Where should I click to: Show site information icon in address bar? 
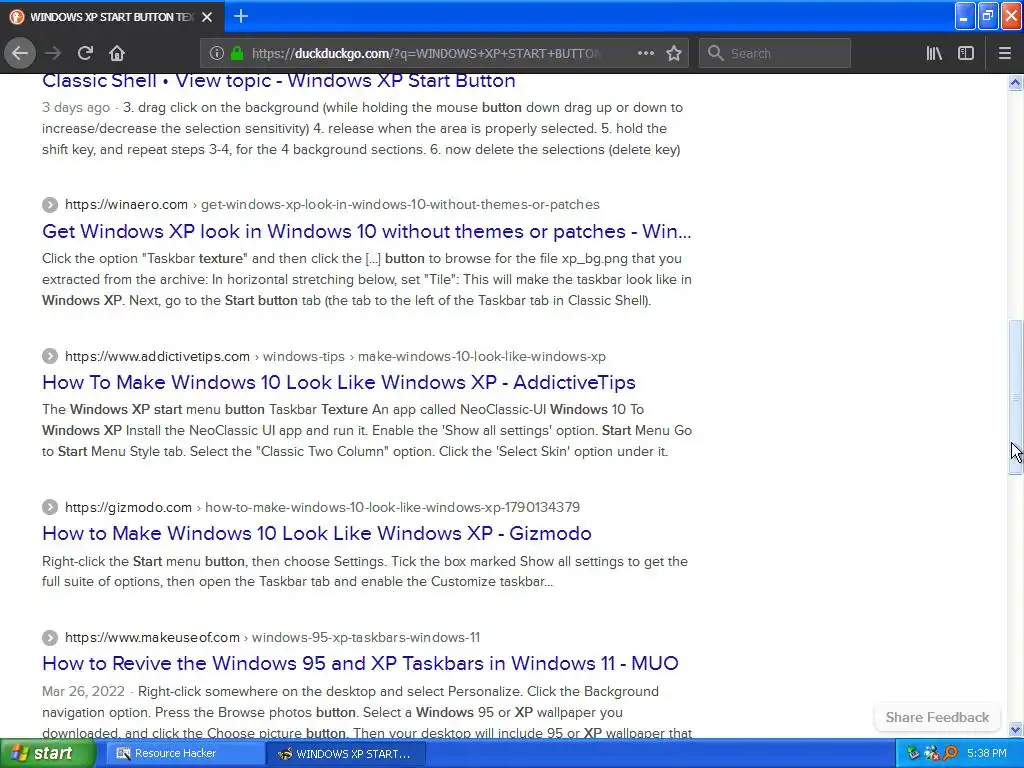217,53
